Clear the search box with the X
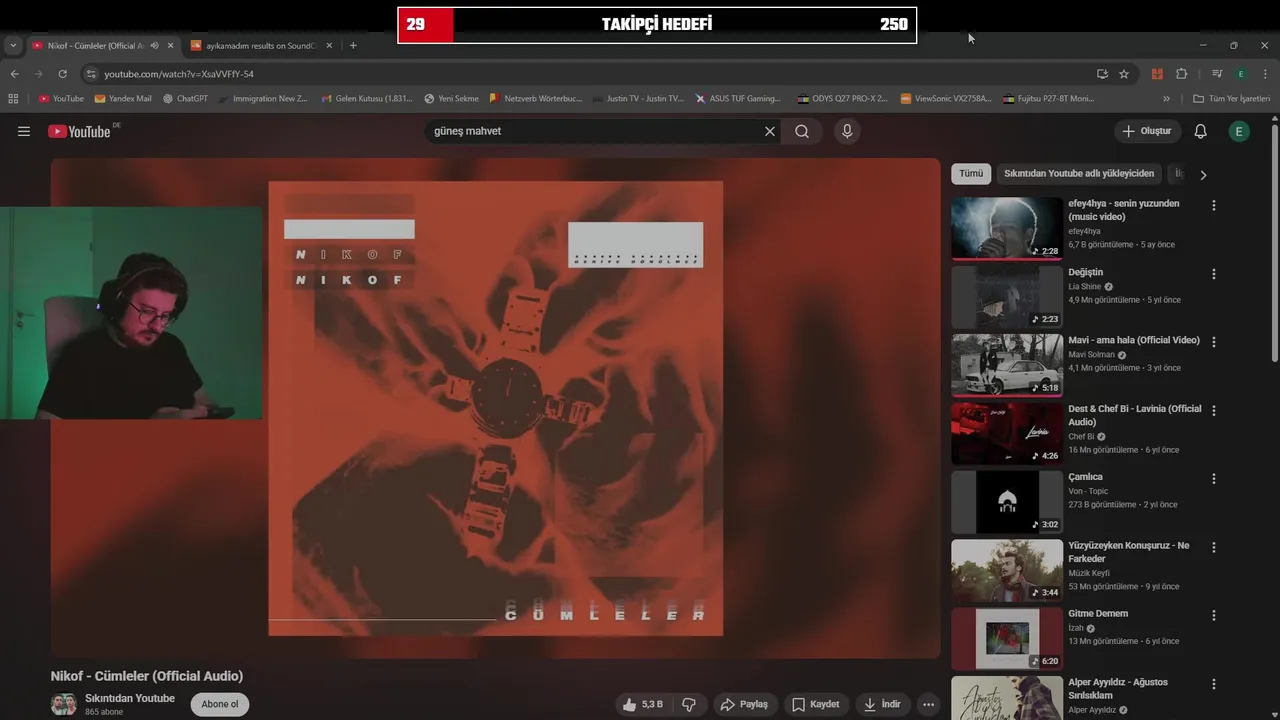The height and width of the screenshot is (720, 1280). tap(770, 131)
